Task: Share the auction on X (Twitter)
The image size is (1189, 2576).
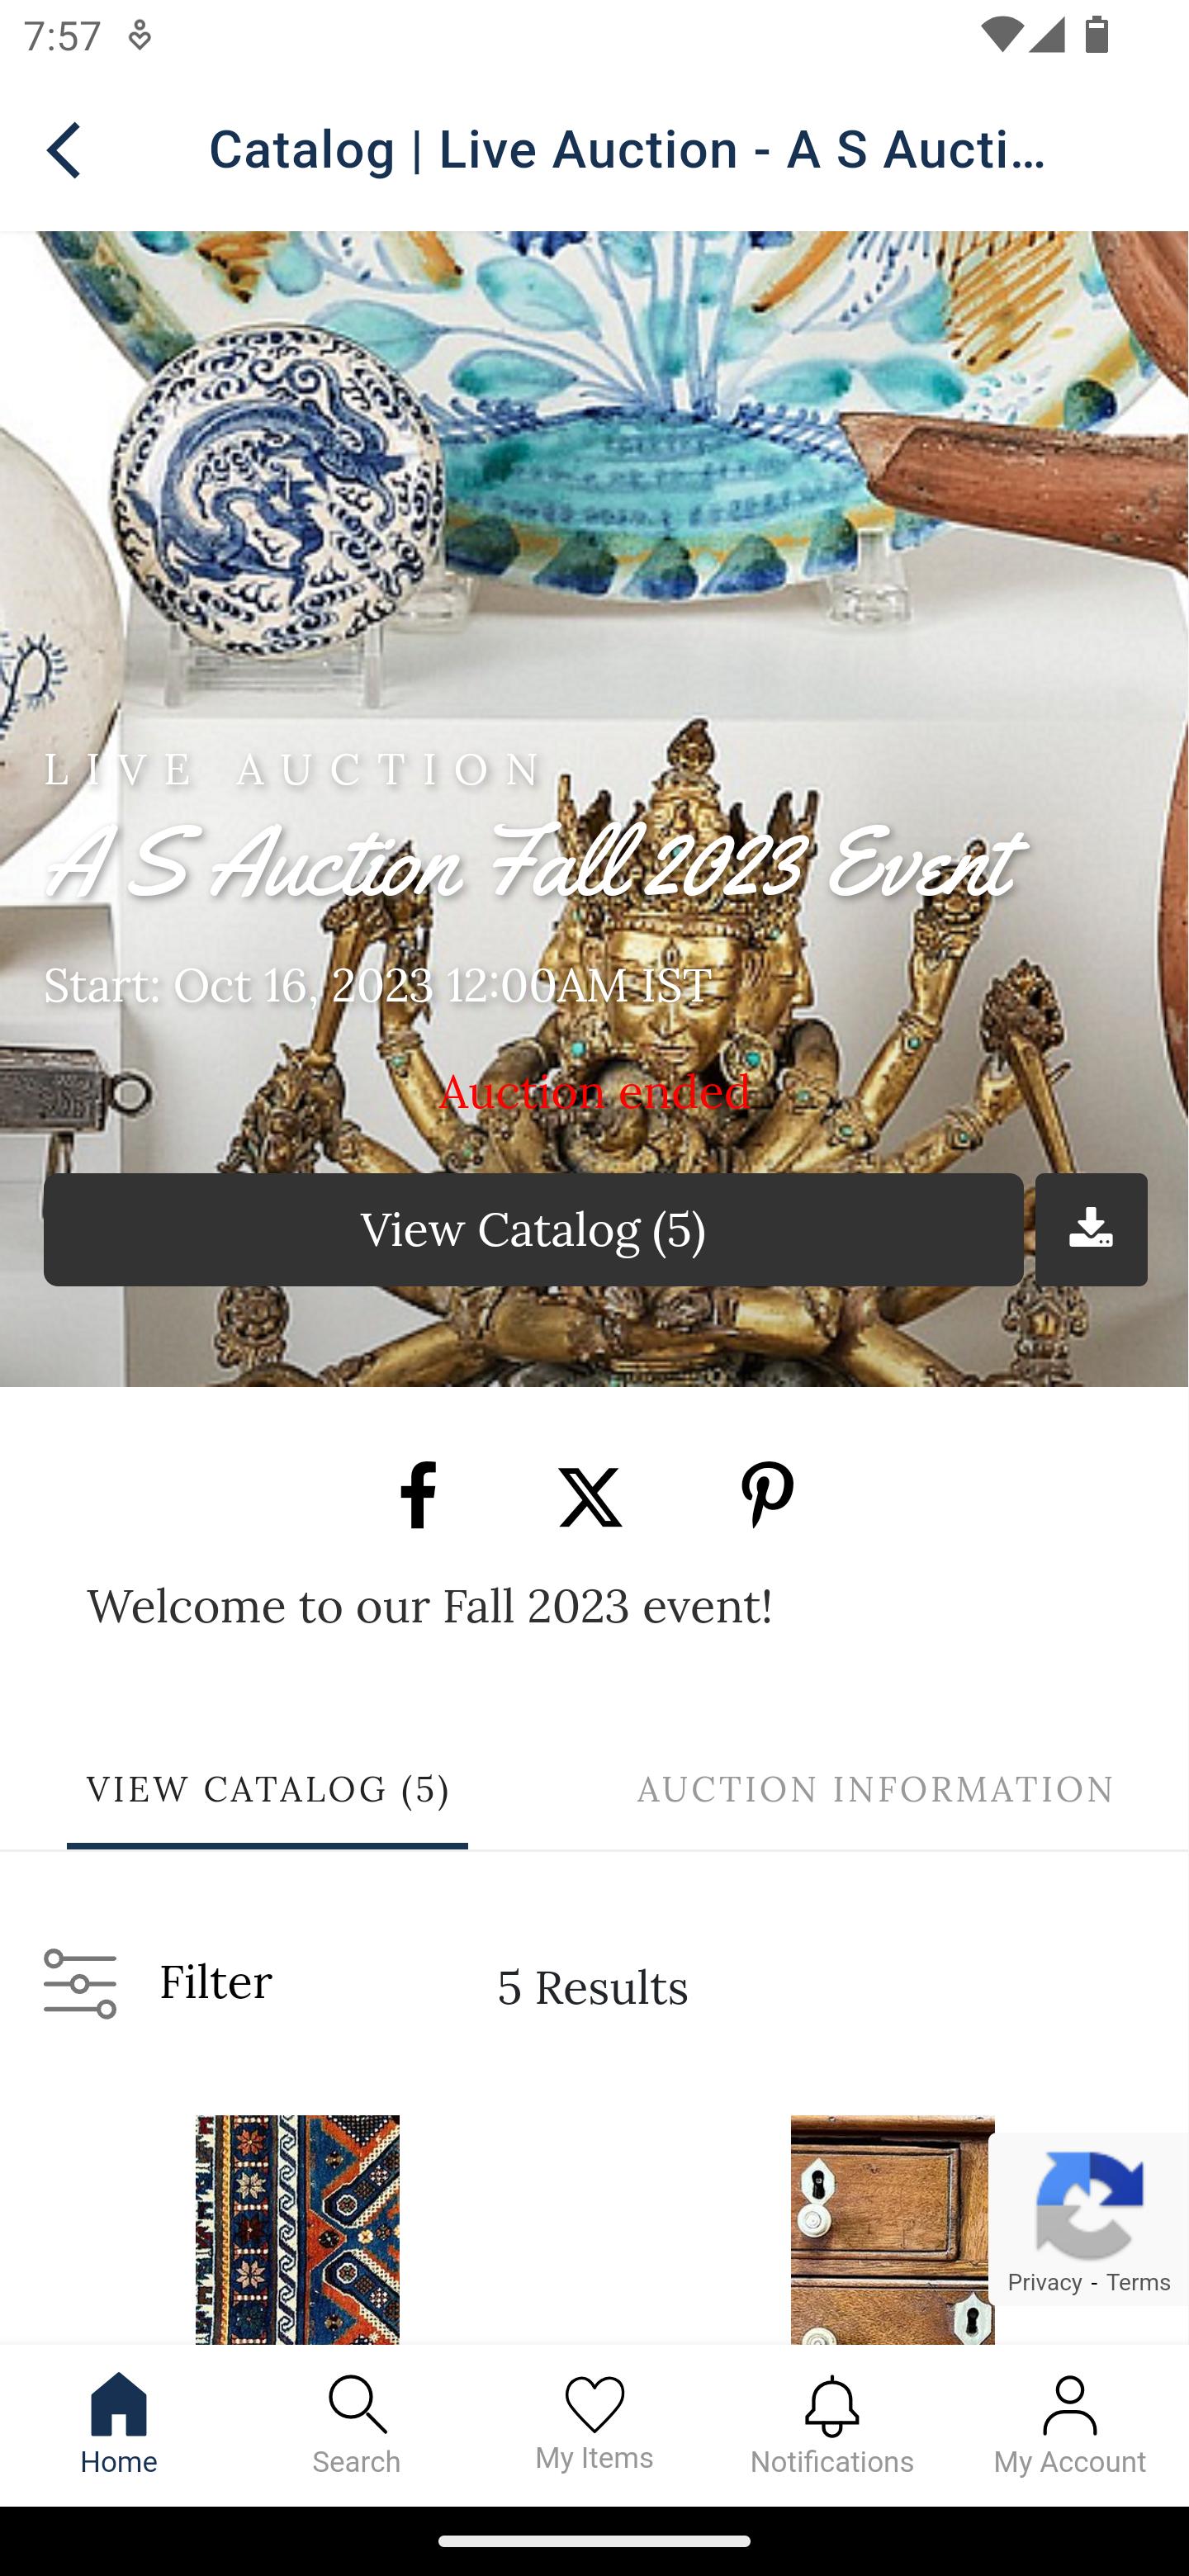Action: [x=591, y=1497]
